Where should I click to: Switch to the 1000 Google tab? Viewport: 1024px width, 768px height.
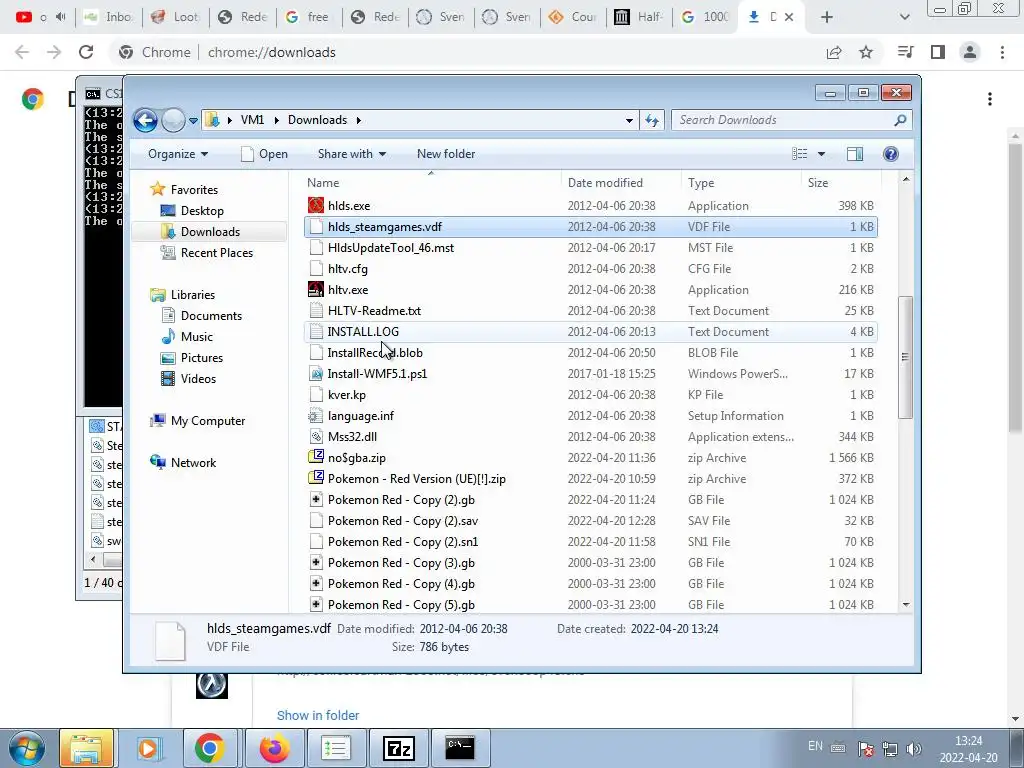click(x=705, y=17)
